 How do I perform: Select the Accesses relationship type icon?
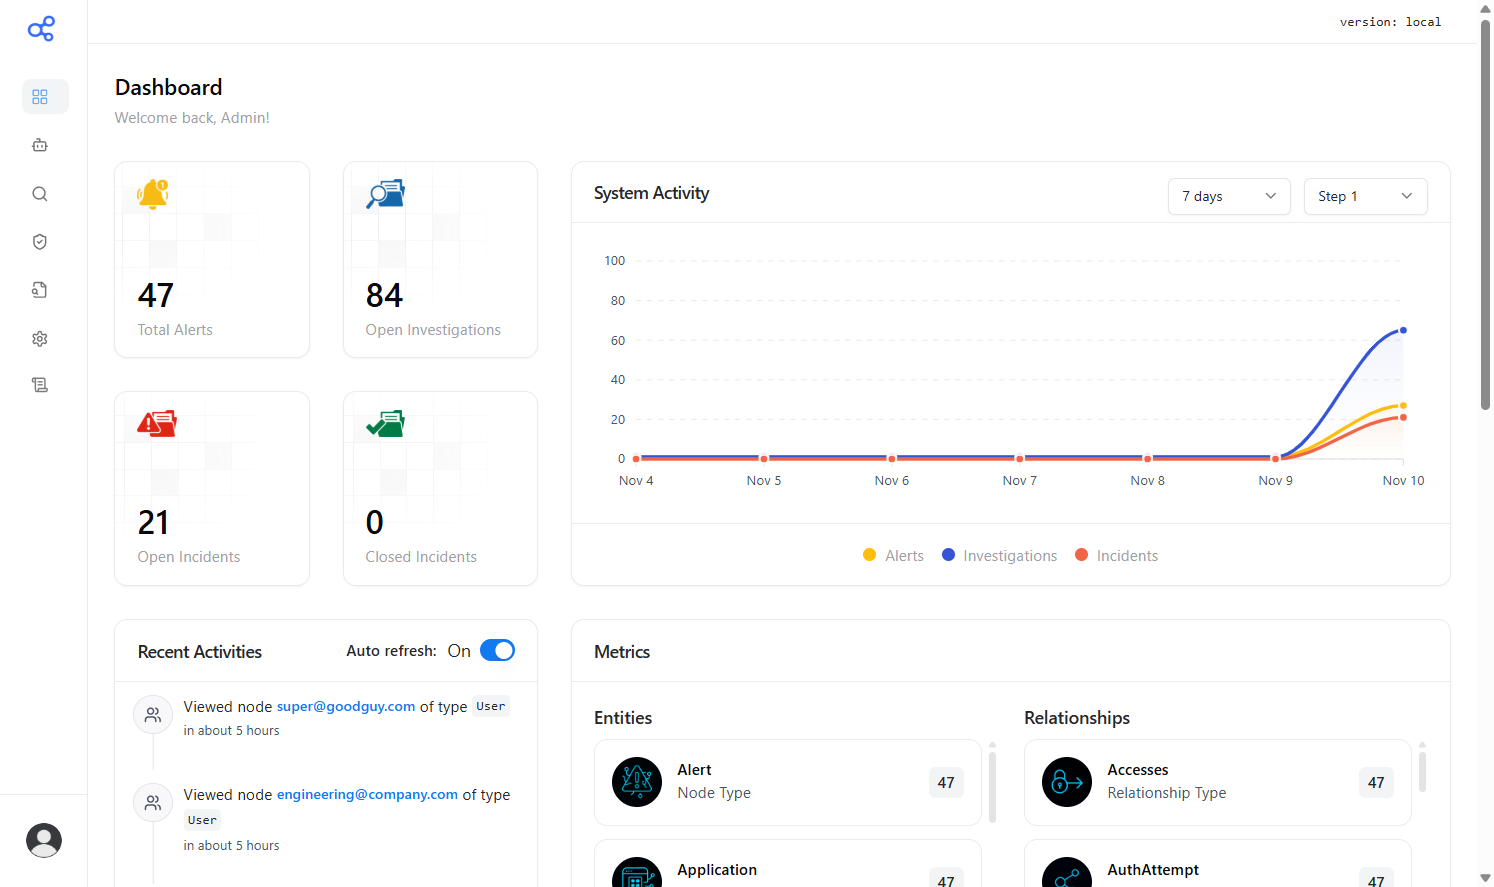(1067, 783)
